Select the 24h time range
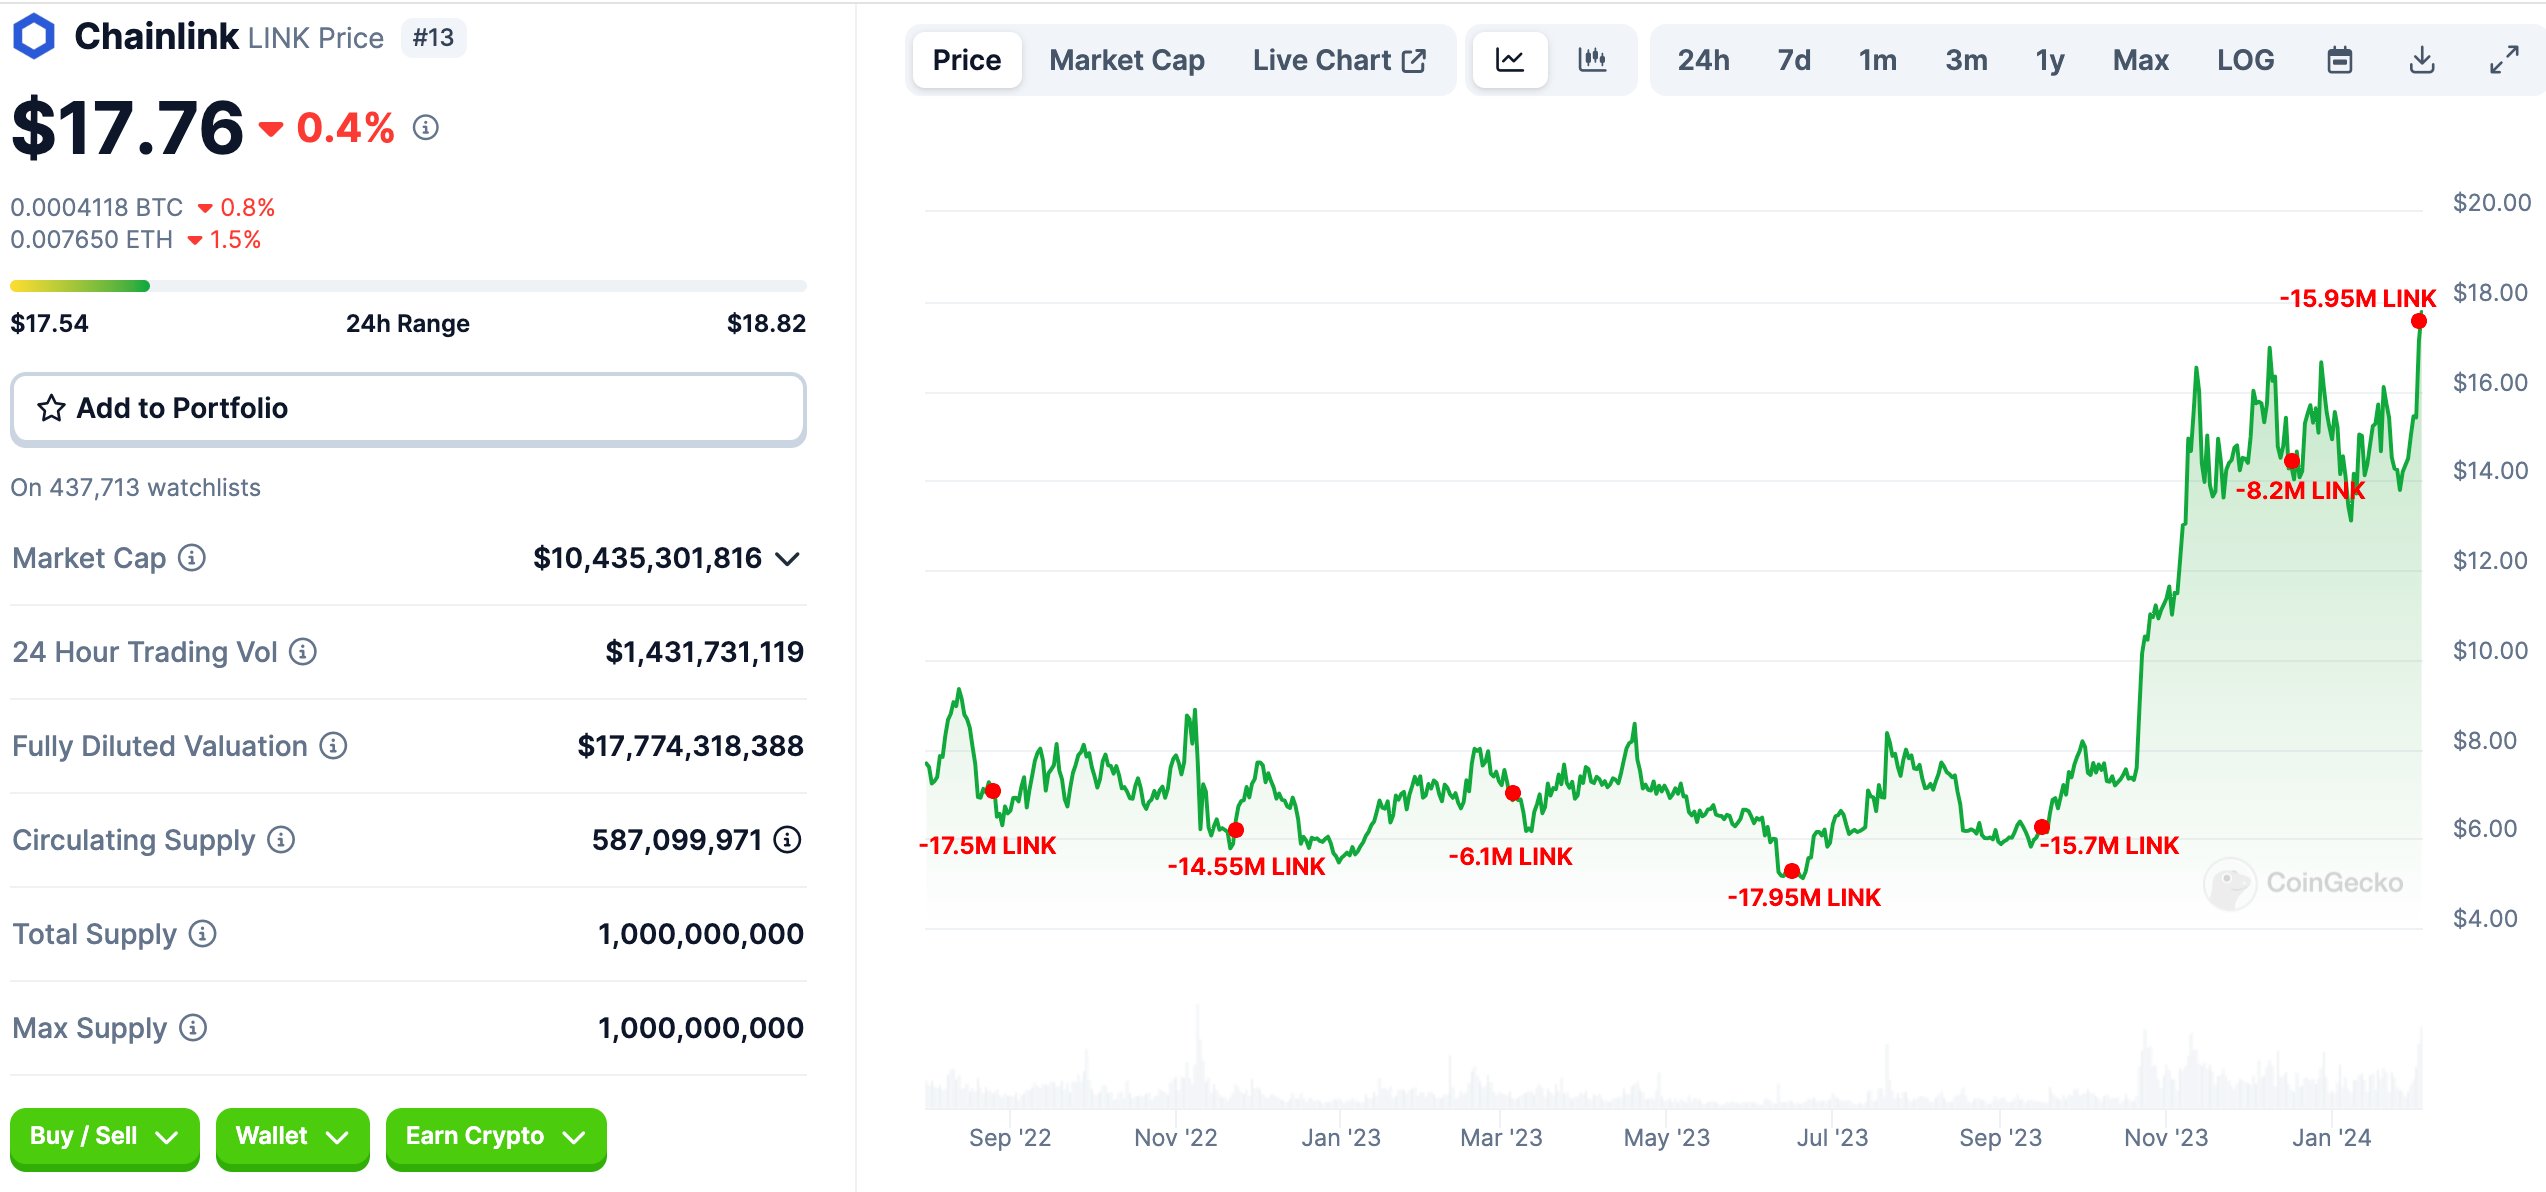Viewport: 2546px width, 1192px height. (1703, 60)
